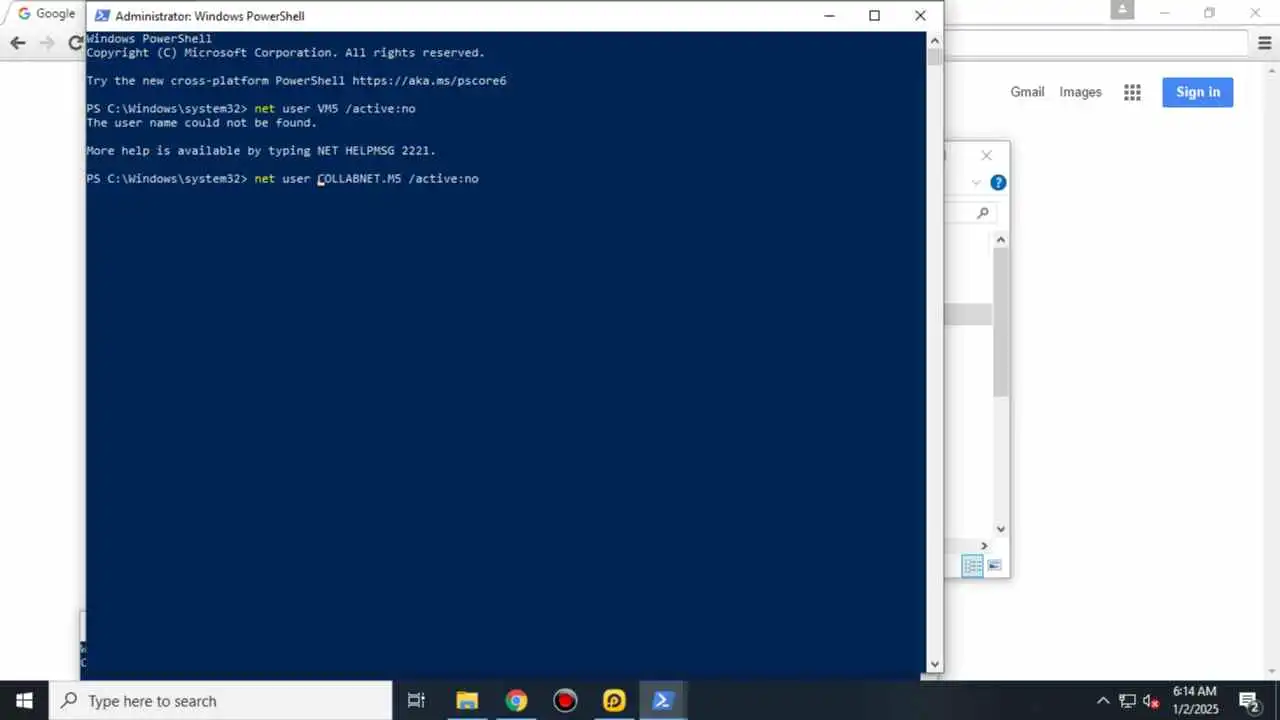Switch Explorer to large icons view
Image resolution: width=1280 pixels, height=720 pixels.
click(994, 566)
